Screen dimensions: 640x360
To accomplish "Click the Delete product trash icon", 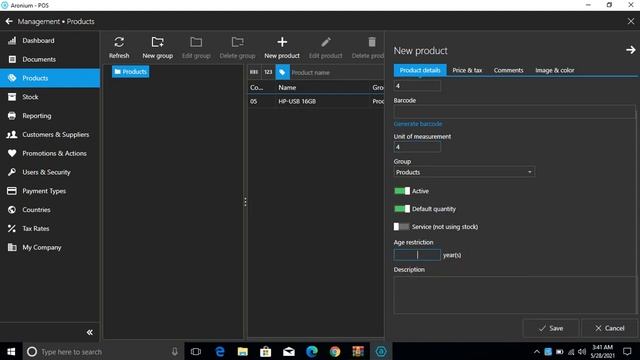I will (372, 42).
